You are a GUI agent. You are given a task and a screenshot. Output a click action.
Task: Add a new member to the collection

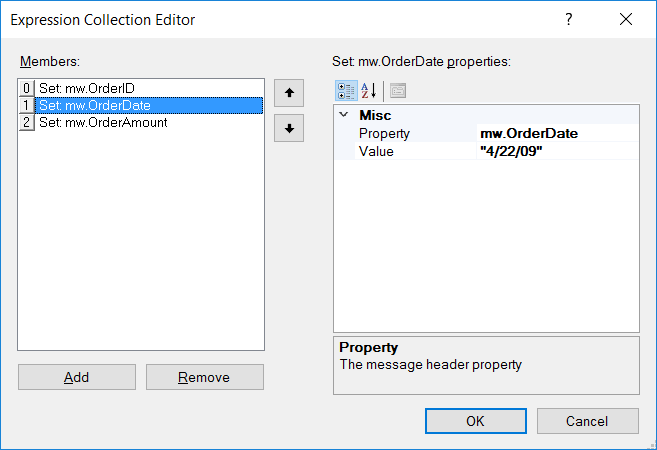(77, 377)
